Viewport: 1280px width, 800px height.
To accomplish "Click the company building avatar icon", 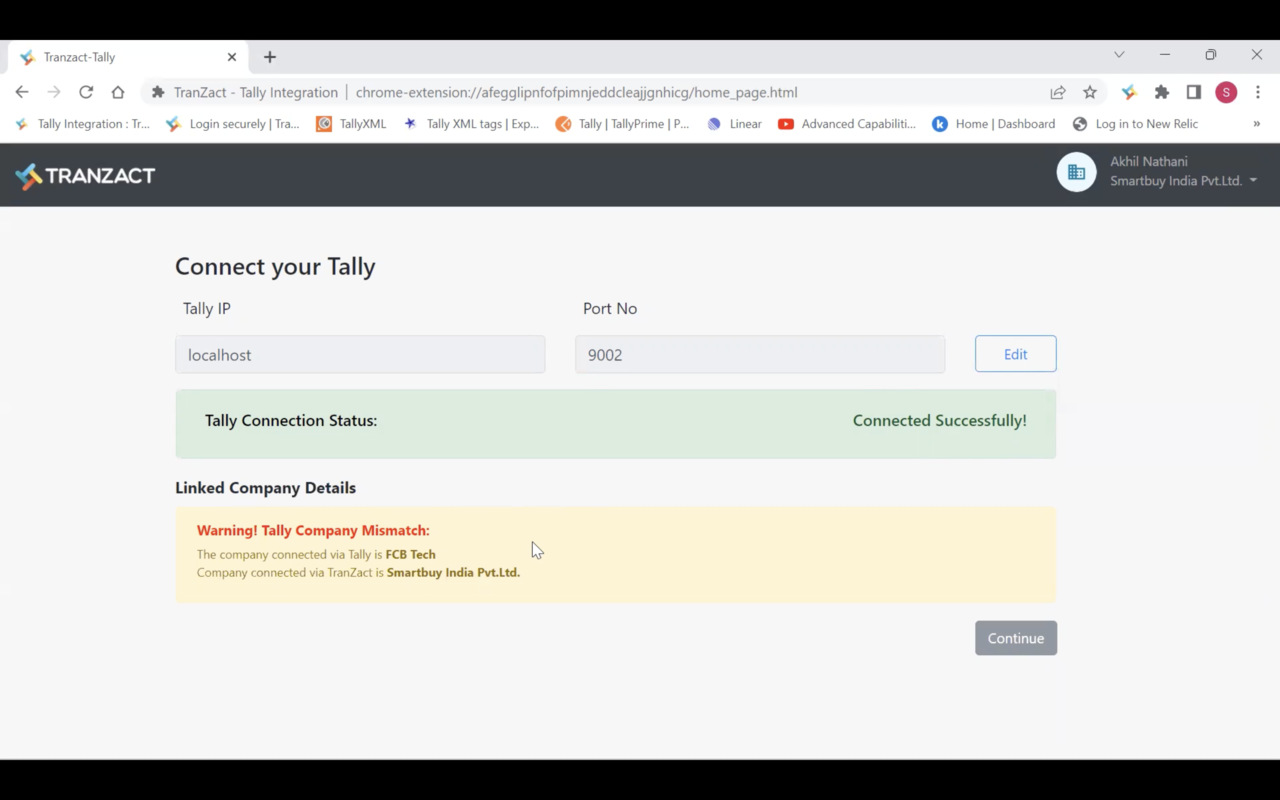I will (1076, 173).
